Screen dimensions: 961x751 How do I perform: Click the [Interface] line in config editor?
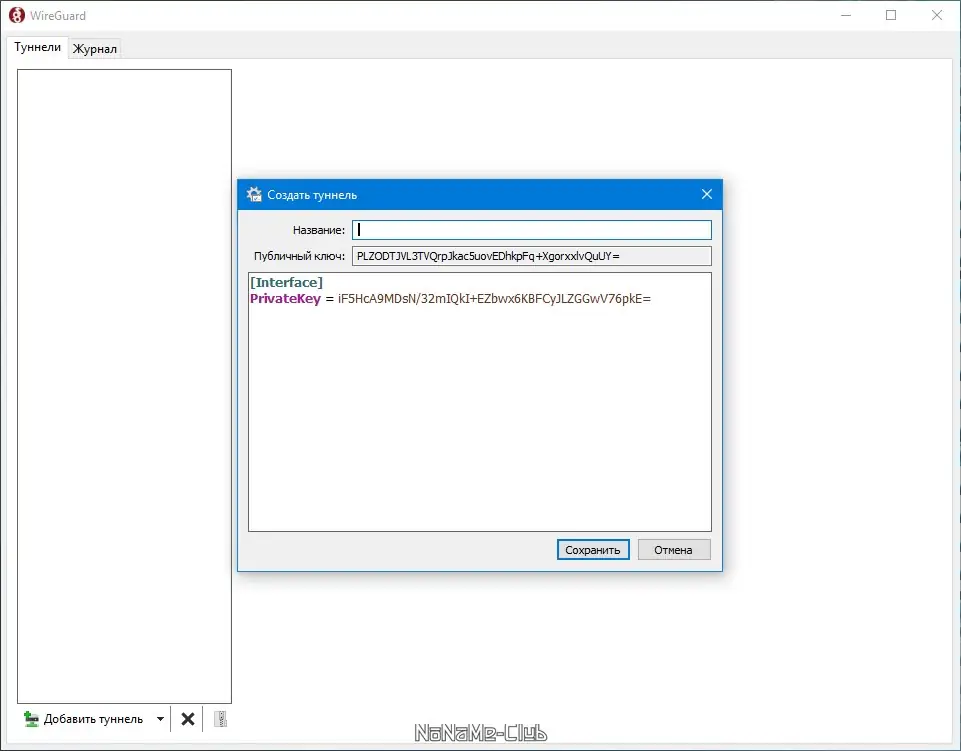pyautogui.click(x=286, y=283)
